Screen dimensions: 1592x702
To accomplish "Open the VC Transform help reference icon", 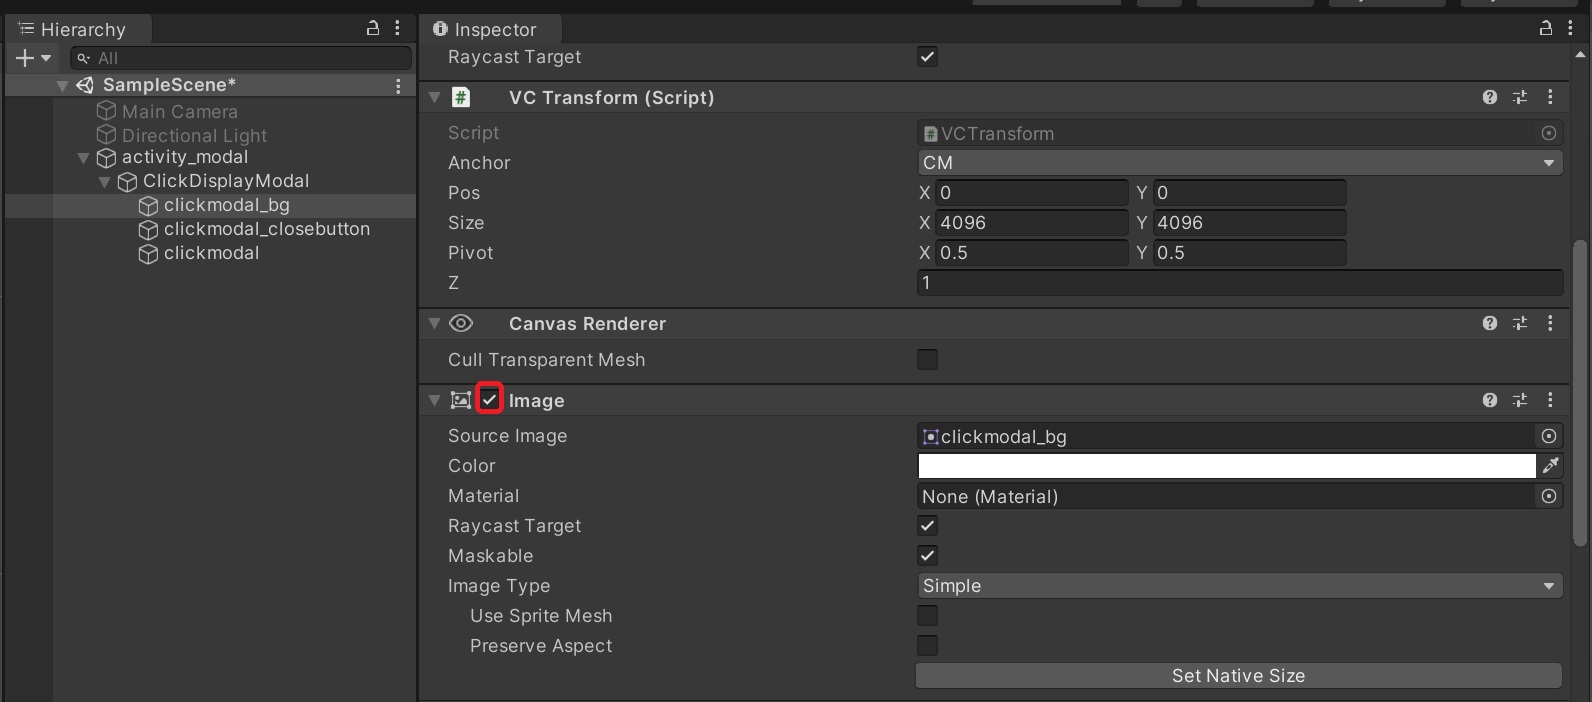I will tap(1489, 97).
